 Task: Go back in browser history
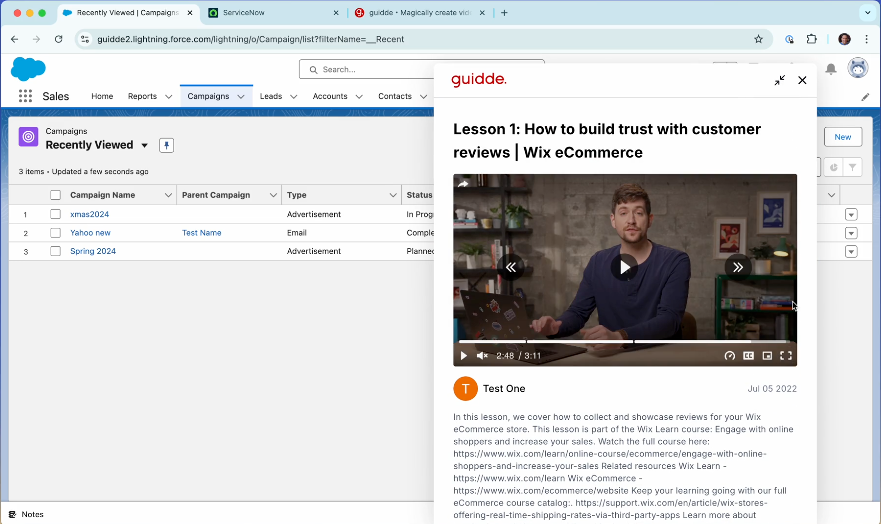coord(15,39)
